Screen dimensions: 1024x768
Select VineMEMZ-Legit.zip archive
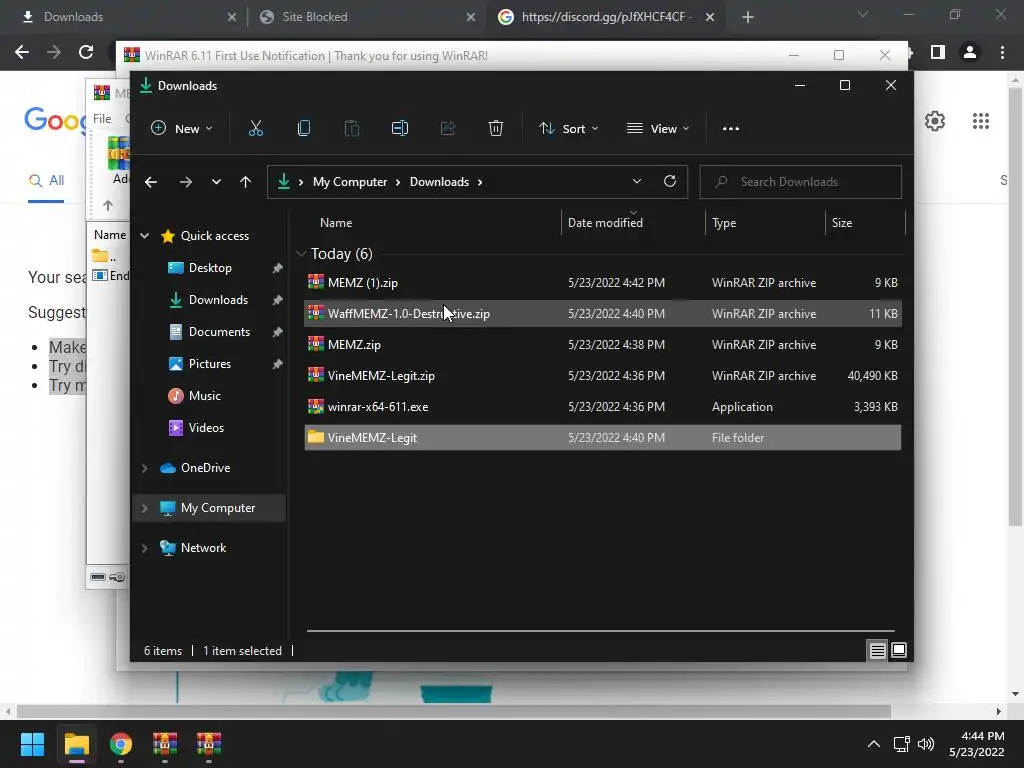[603, 376]
